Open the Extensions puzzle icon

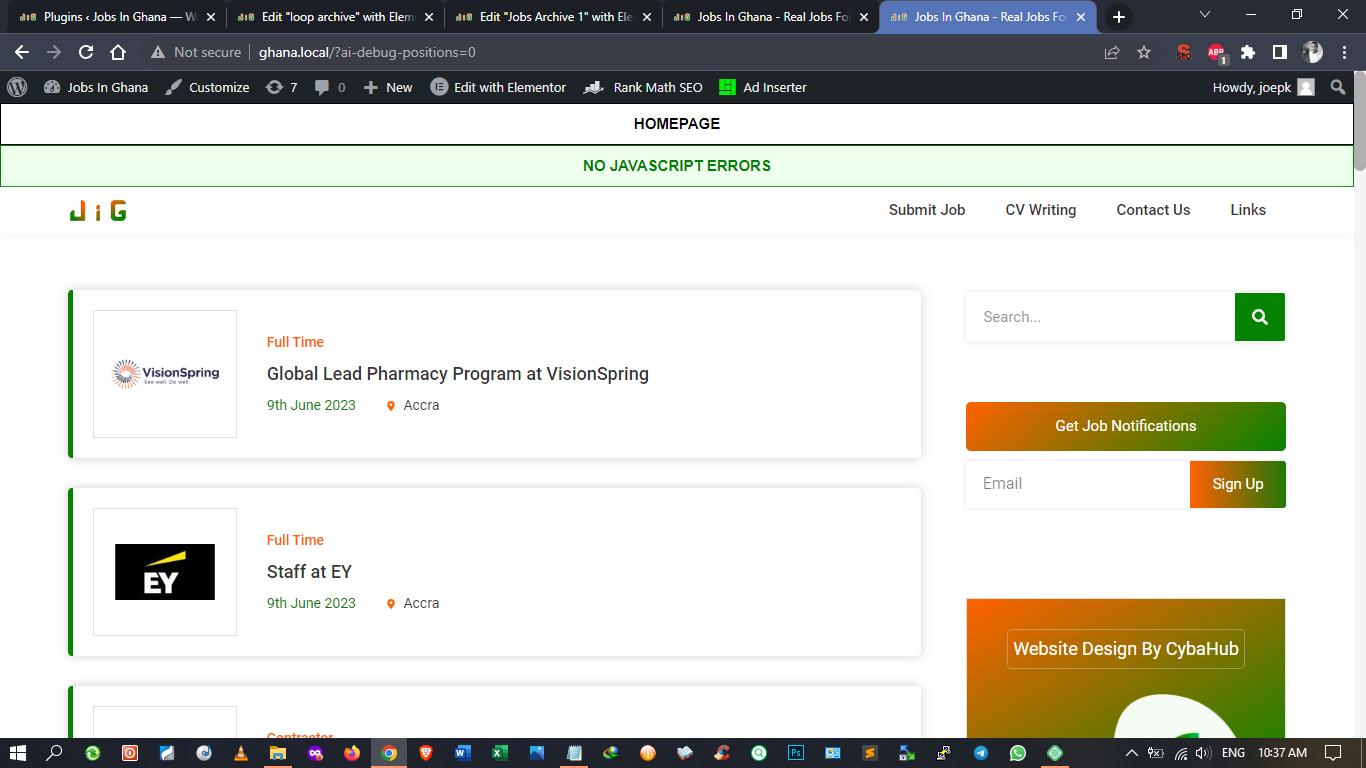click(x=1248, y=52)
